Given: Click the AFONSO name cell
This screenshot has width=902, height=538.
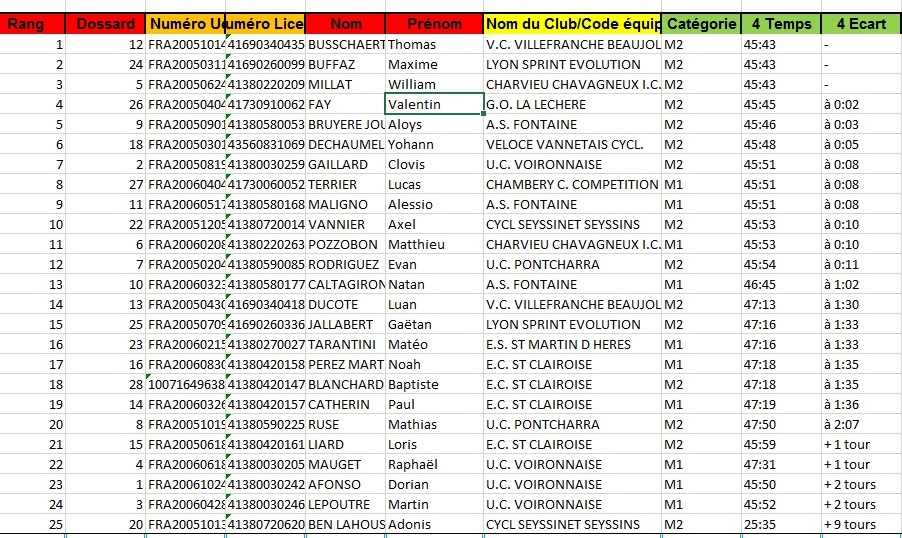Looking at the screenshot, I should point(345,484).
